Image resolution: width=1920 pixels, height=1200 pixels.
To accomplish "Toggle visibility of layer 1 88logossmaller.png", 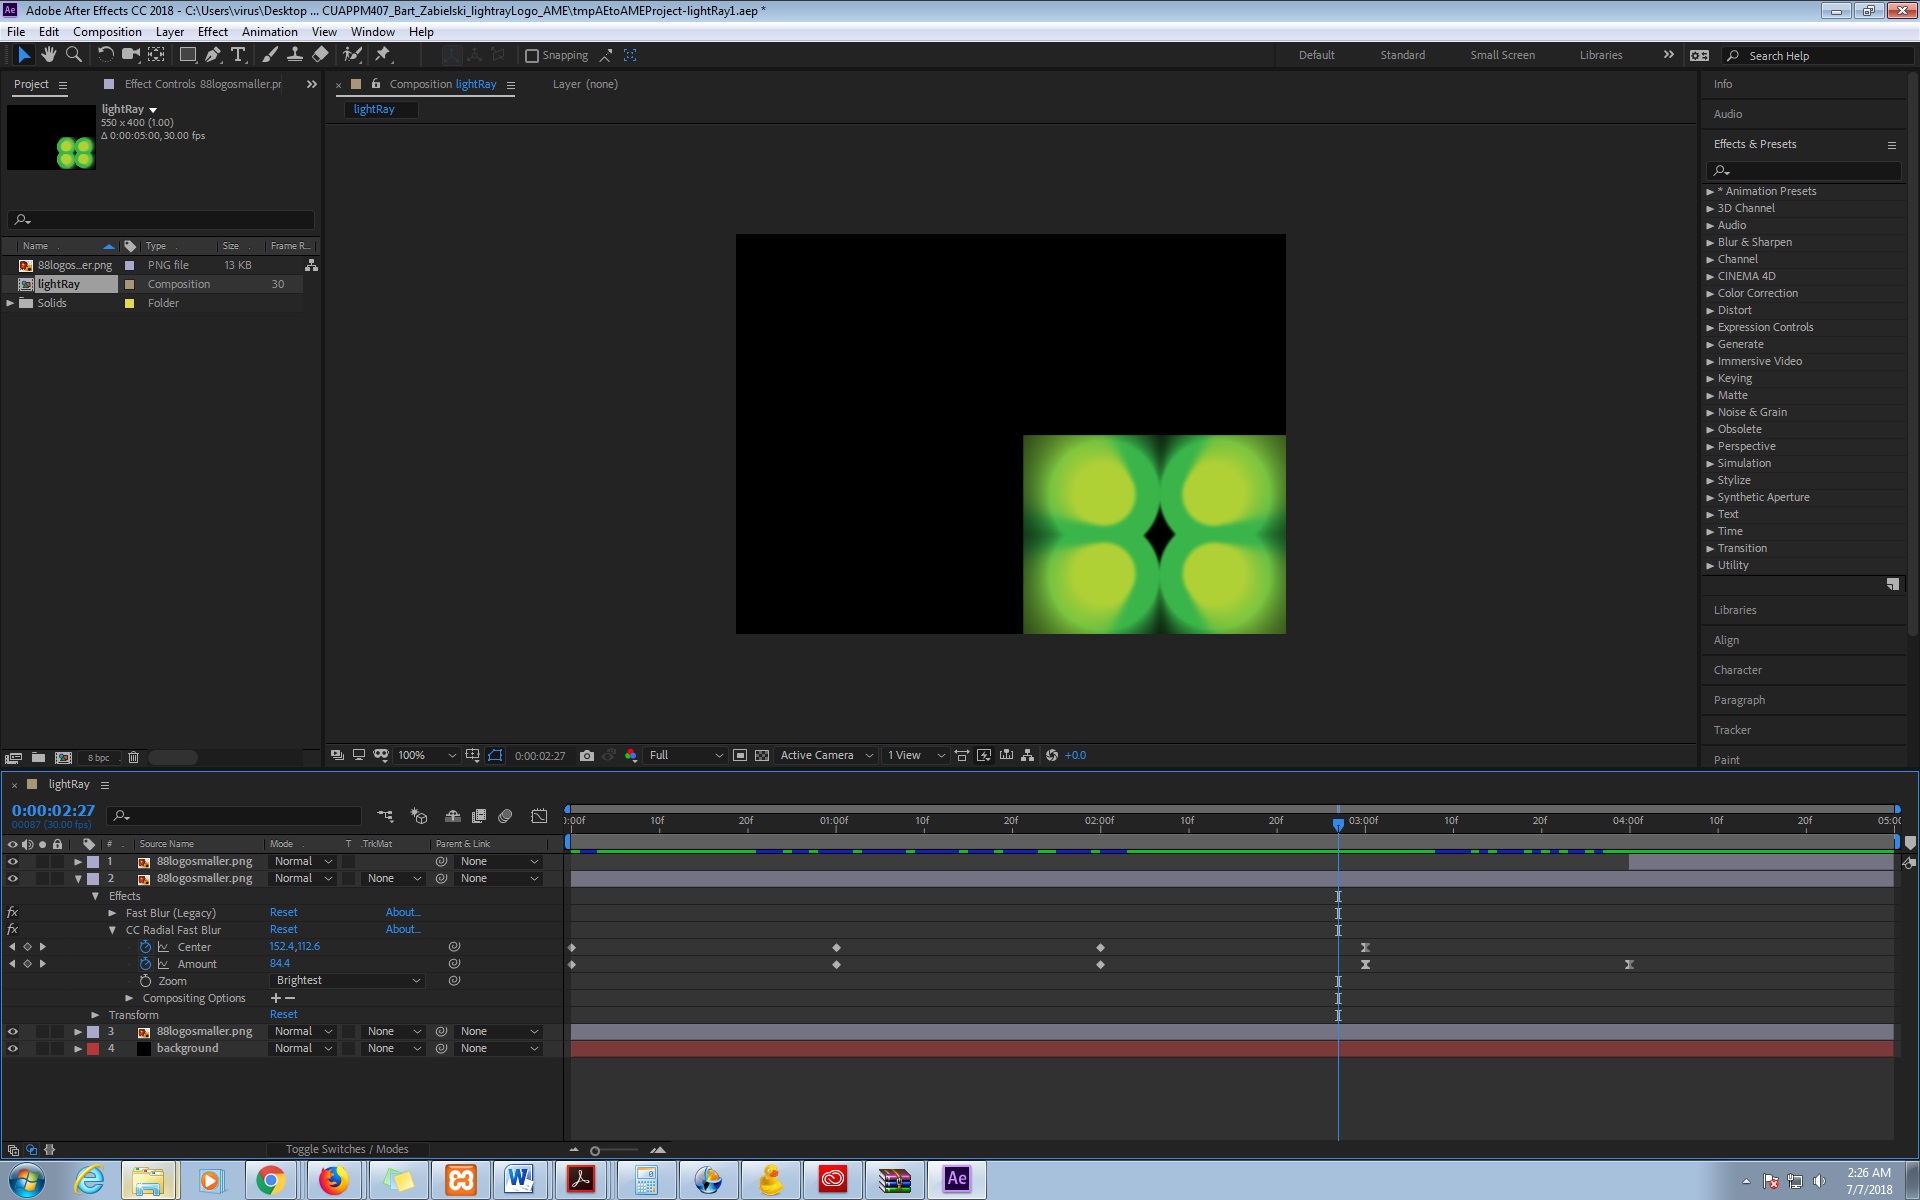I will pos(11,860).
